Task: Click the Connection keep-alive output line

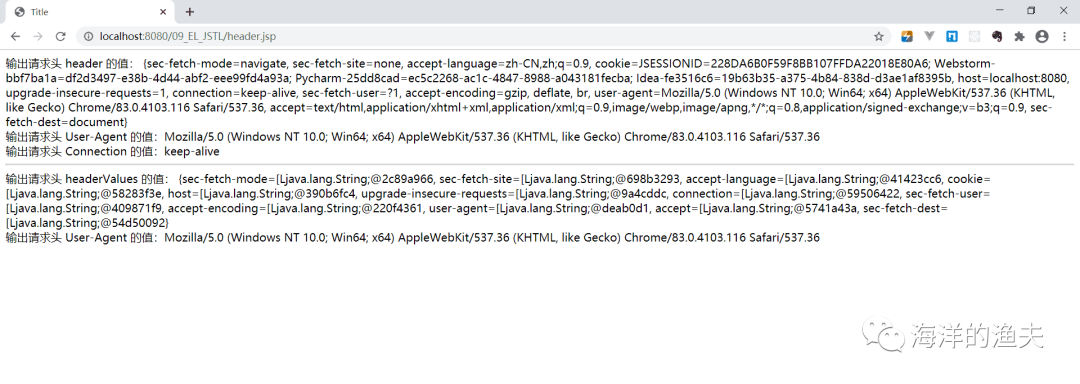Action: pyautogui.click(x=112, y=151)
